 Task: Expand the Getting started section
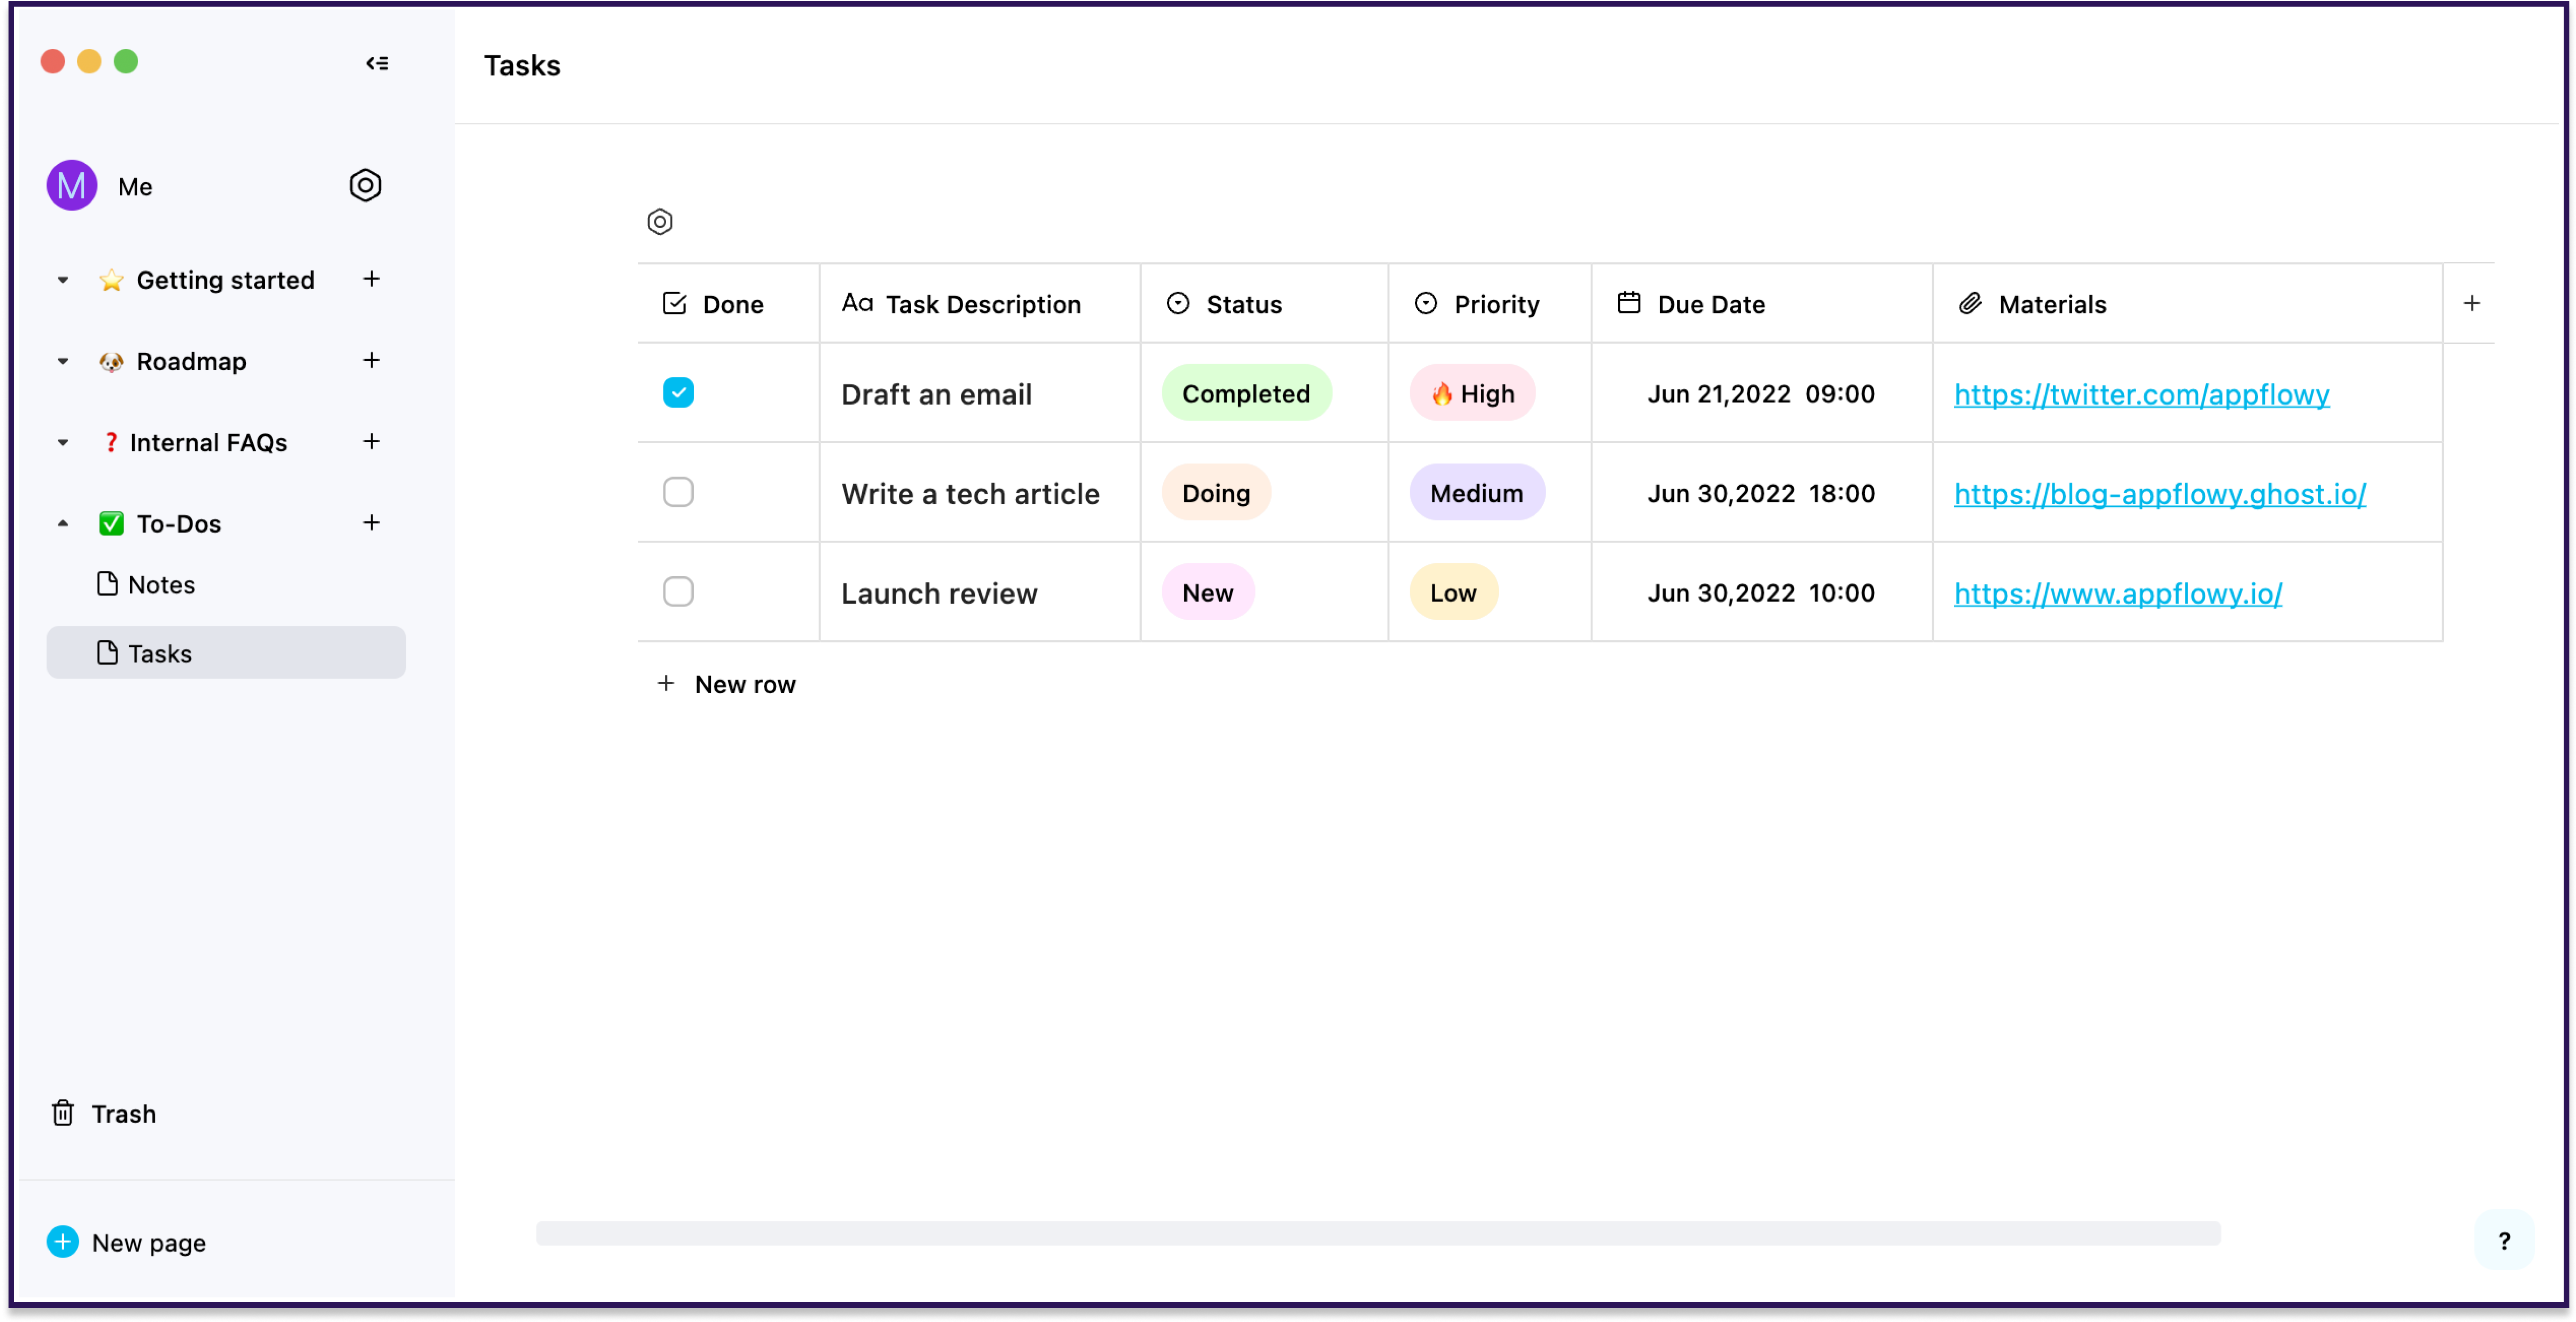pos(61,278)
